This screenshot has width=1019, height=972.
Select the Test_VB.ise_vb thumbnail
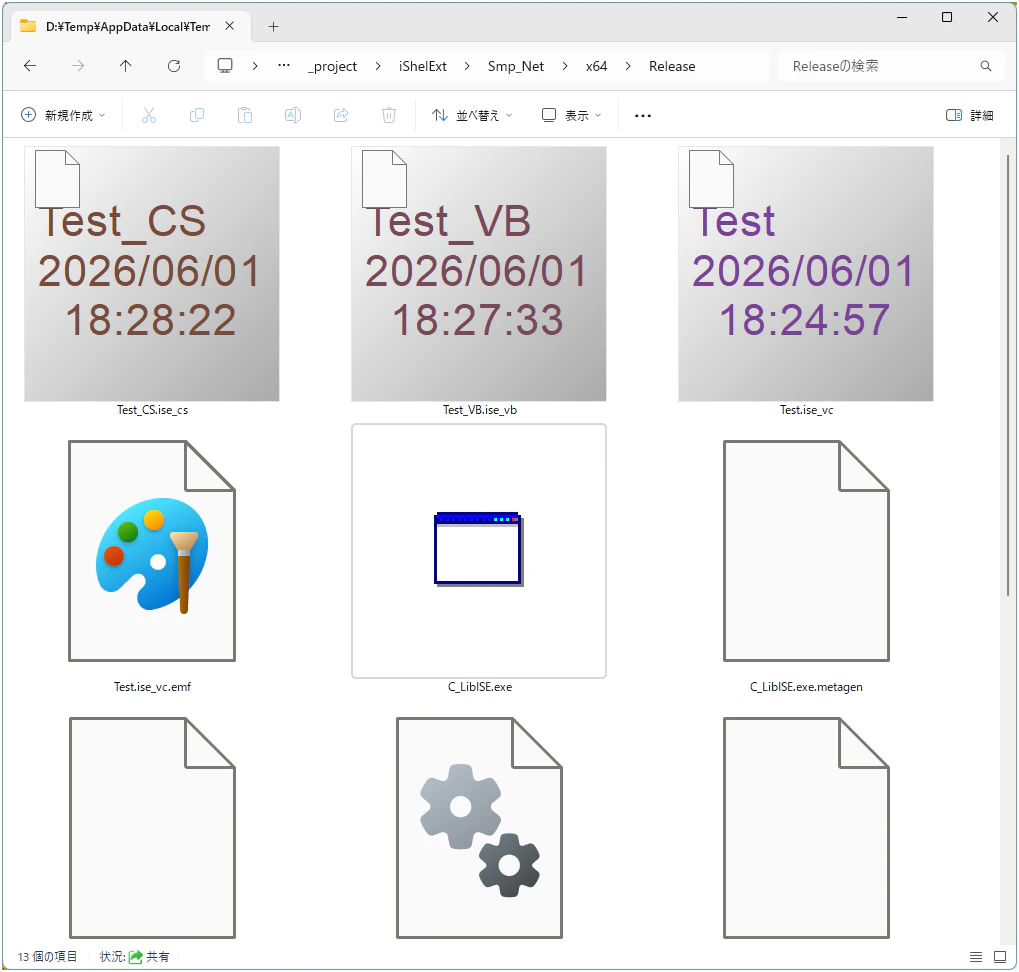[x=479, y=274]
